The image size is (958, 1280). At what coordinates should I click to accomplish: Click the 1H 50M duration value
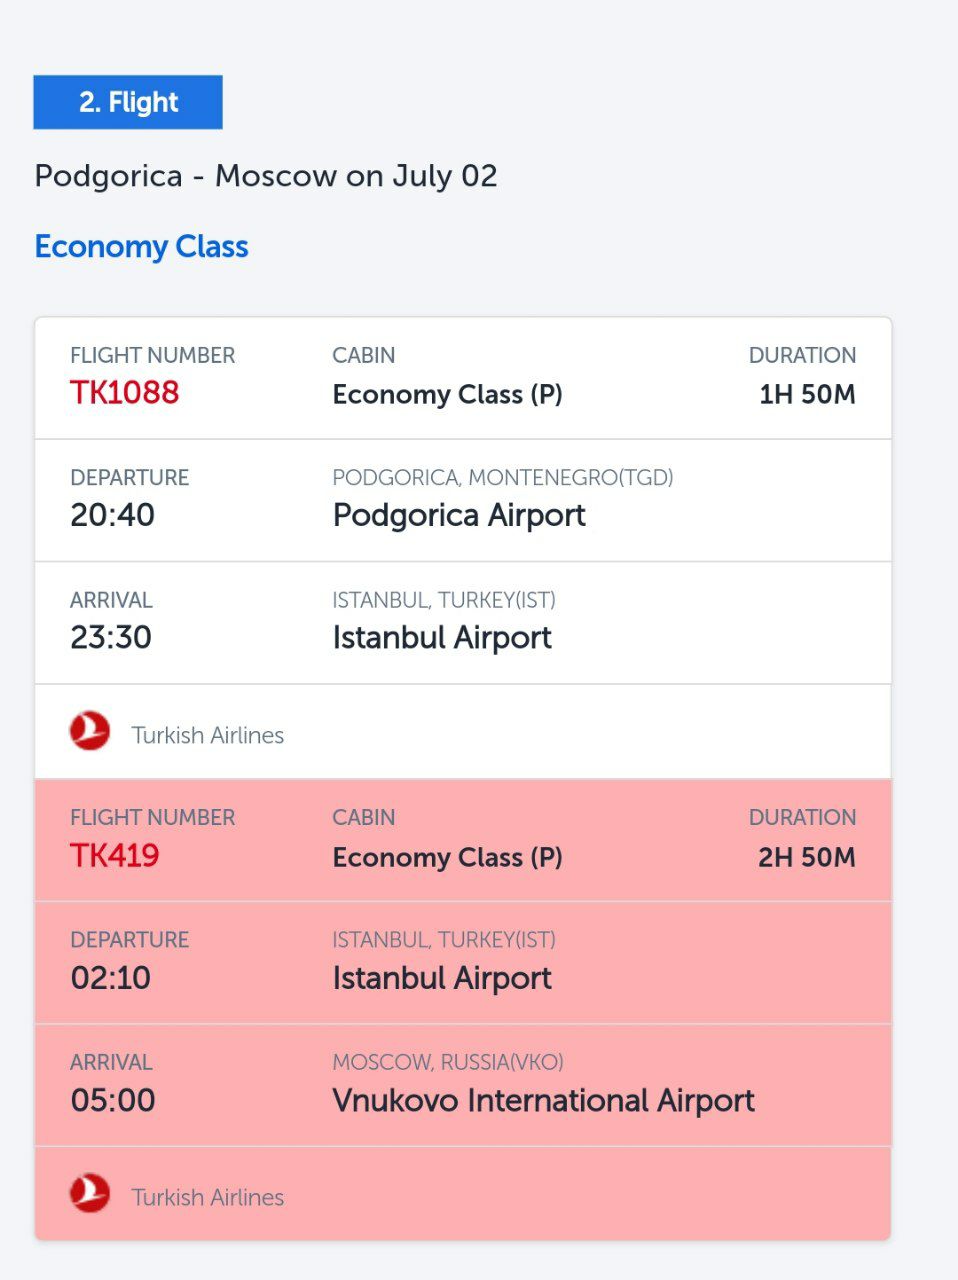pos(807,394)
